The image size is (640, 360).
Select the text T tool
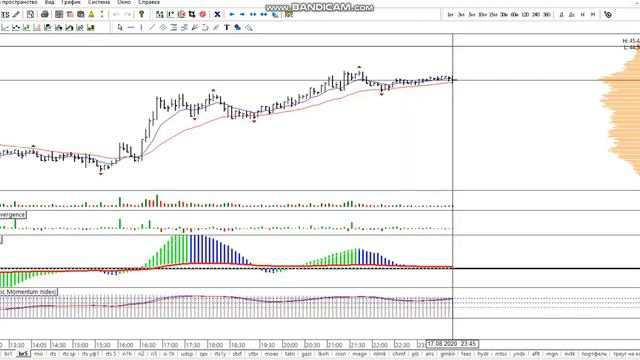(227, 27)
